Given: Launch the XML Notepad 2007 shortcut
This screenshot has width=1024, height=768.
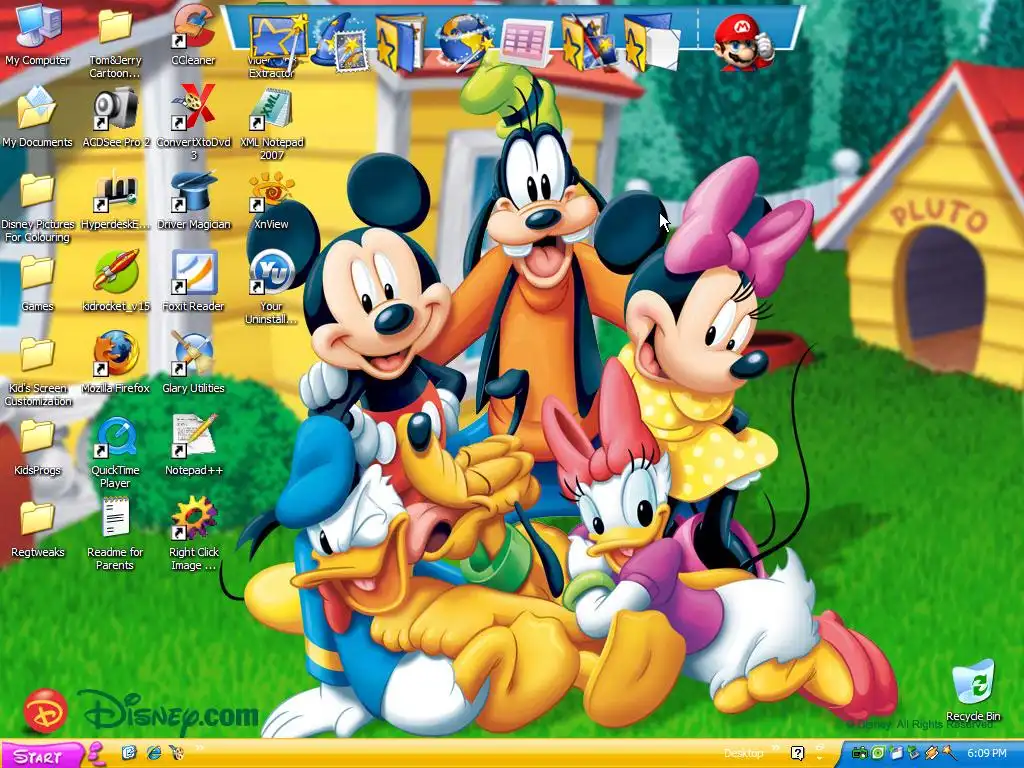Looking at the screenshot, I should coord(272,124).
